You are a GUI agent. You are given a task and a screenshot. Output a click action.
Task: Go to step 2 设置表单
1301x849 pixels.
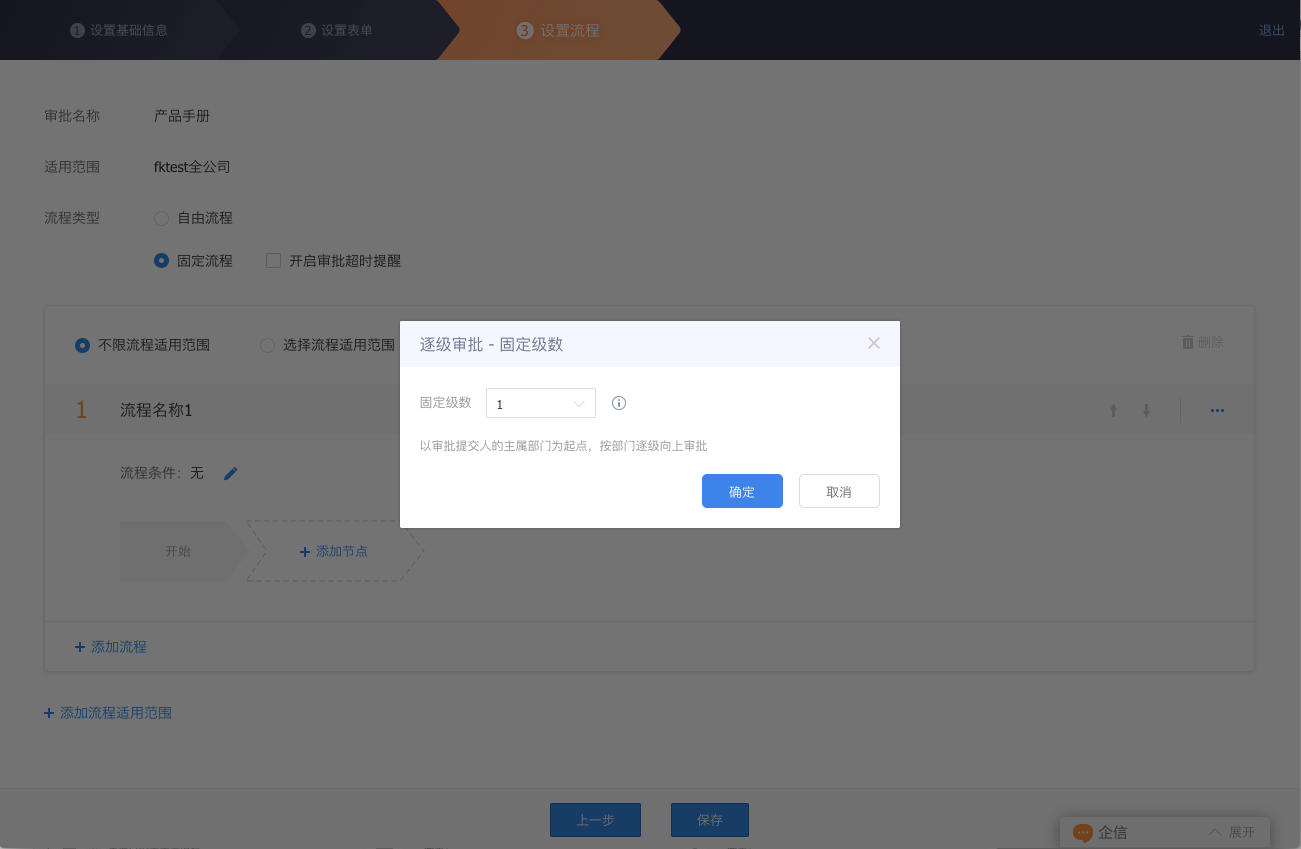(x=337, y=30)
